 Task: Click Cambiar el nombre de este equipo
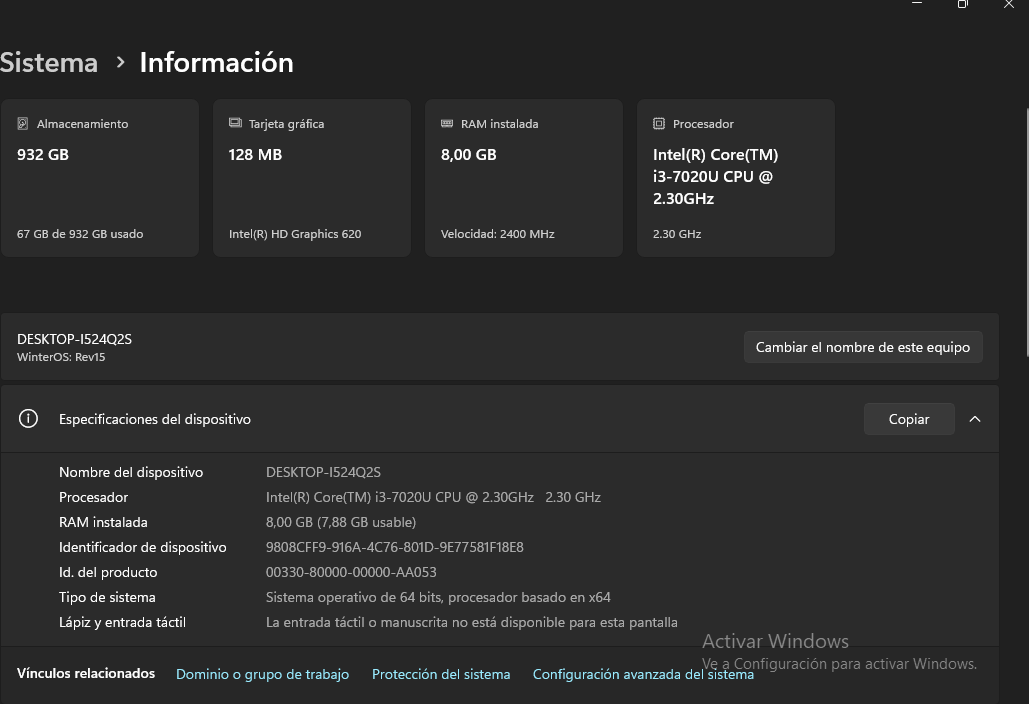tap(863, 347)
